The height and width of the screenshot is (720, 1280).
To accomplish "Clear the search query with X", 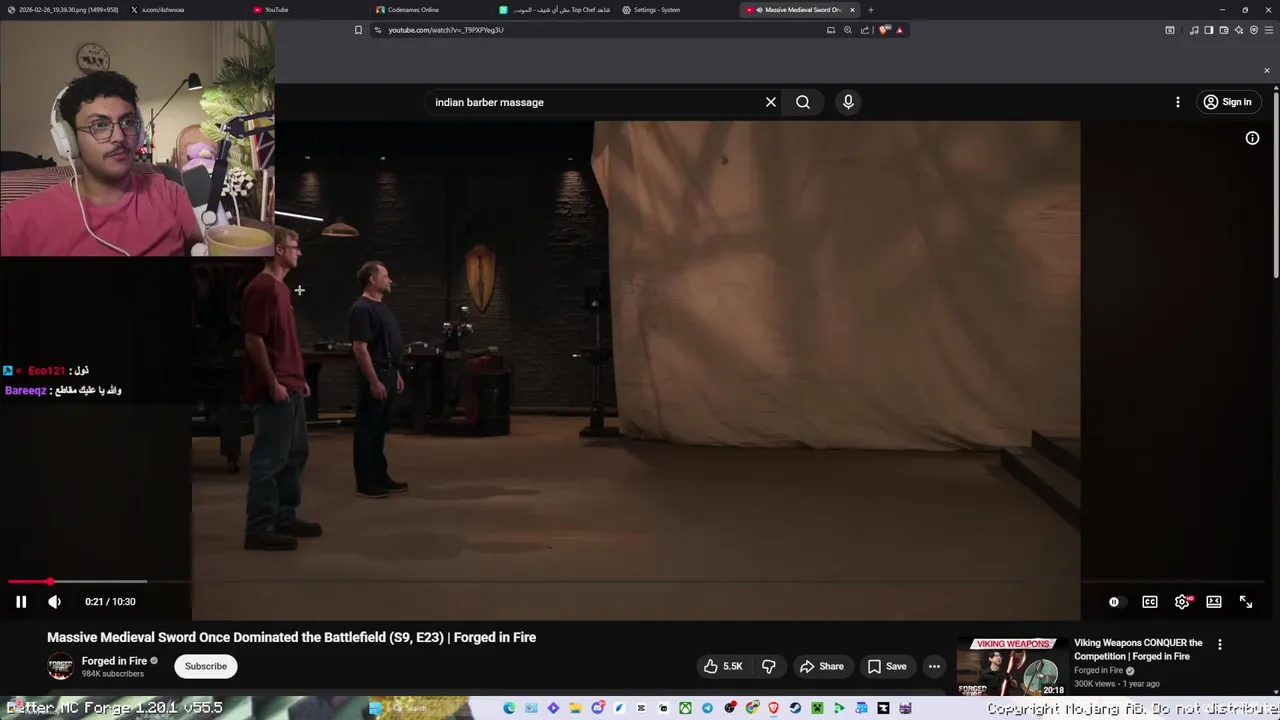I will [771, 102].
